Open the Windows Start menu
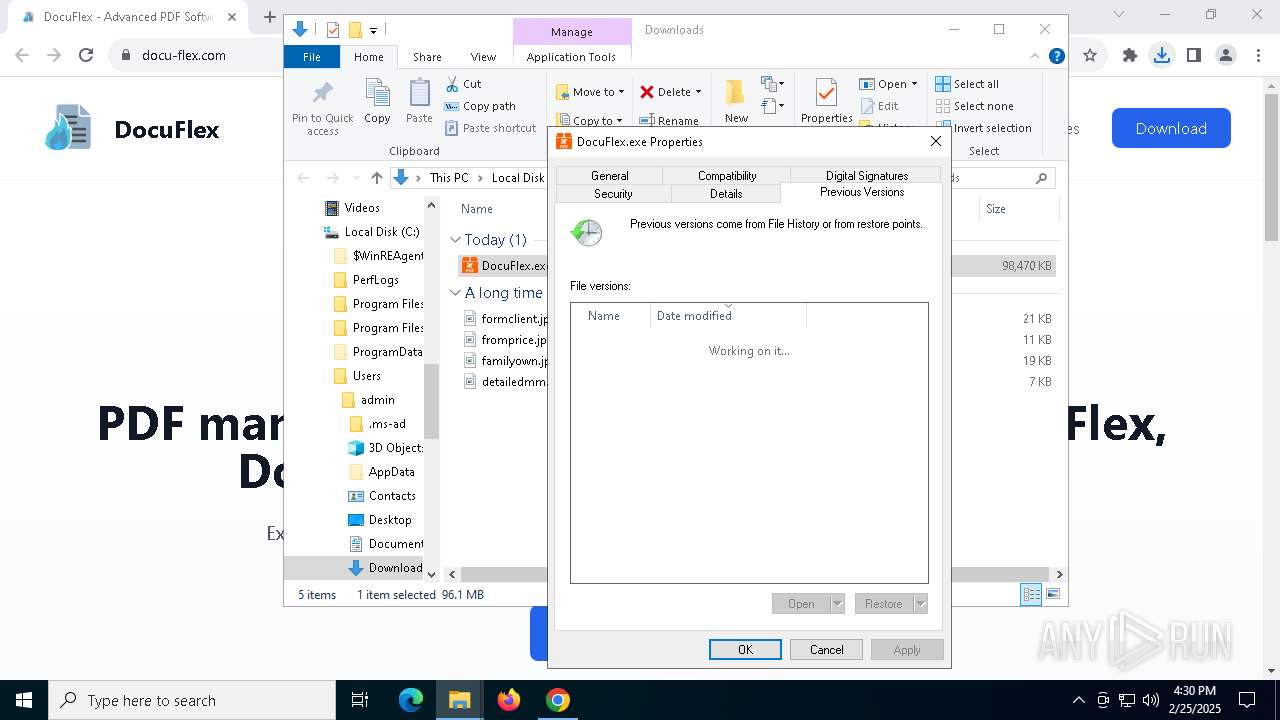This screenshot has width=1280, height=720. [x=24, y=700]
